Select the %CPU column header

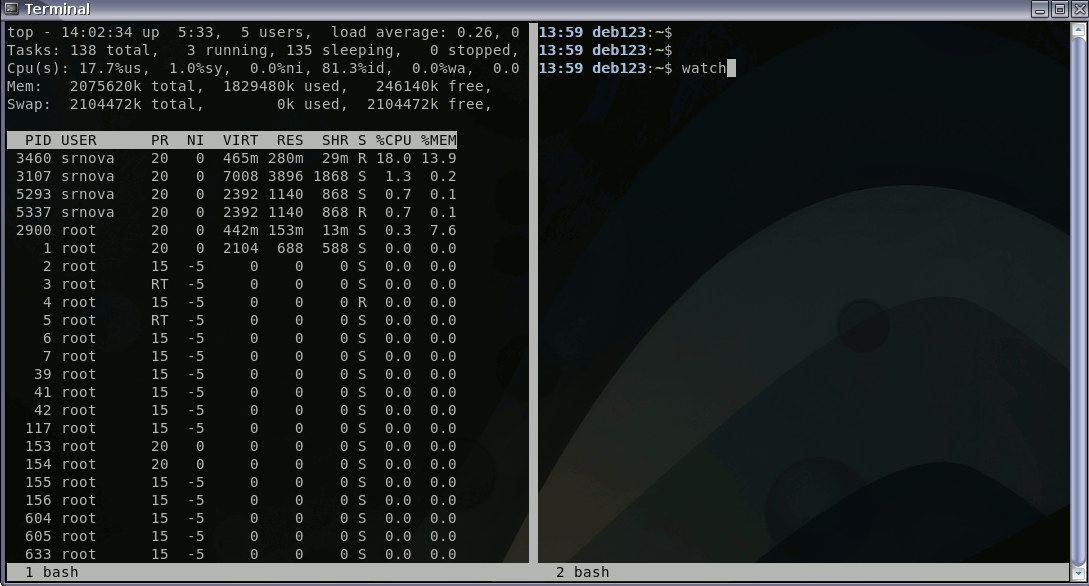(393, 140)
